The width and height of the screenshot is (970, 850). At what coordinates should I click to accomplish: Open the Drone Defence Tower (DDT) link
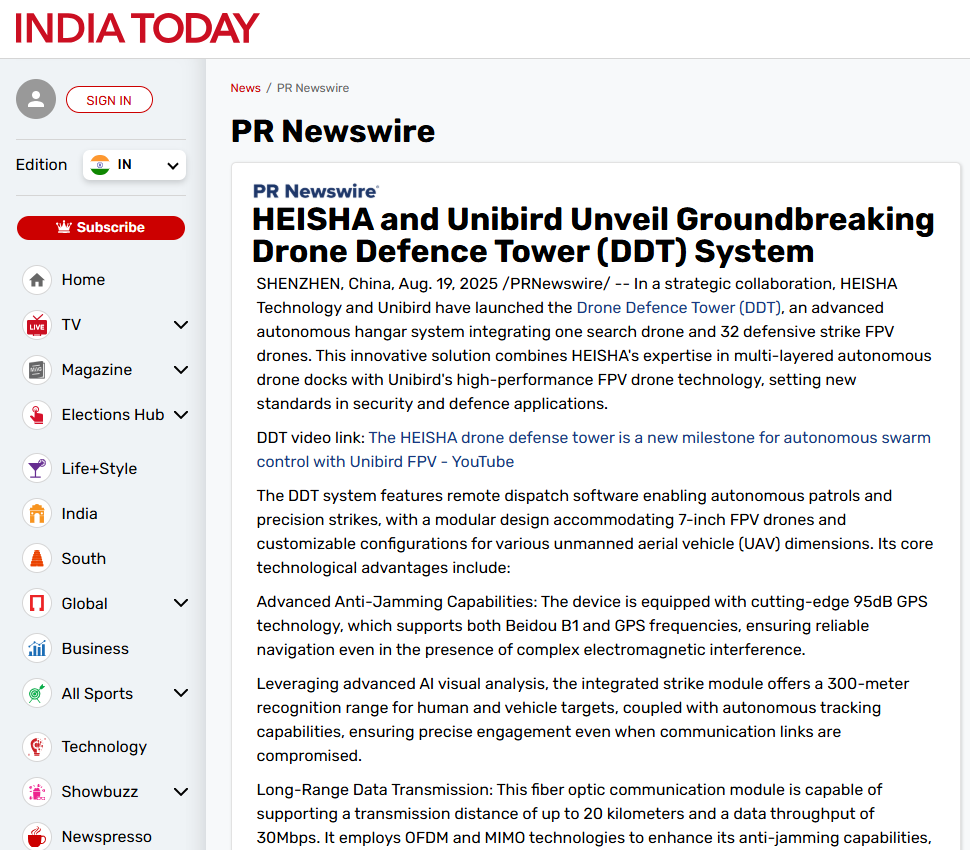678,308
